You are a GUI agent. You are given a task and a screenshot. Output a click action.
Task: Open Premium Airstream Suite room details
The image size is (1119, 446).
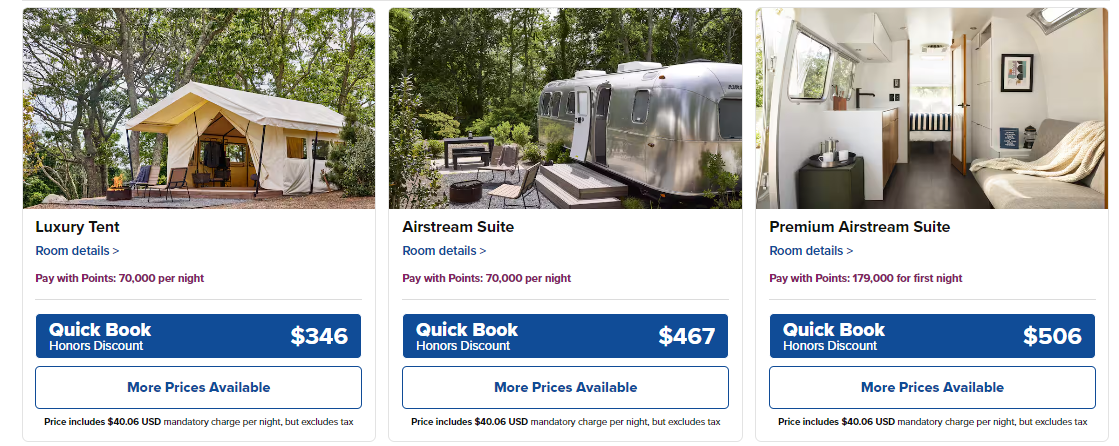(x=811, y=250)
